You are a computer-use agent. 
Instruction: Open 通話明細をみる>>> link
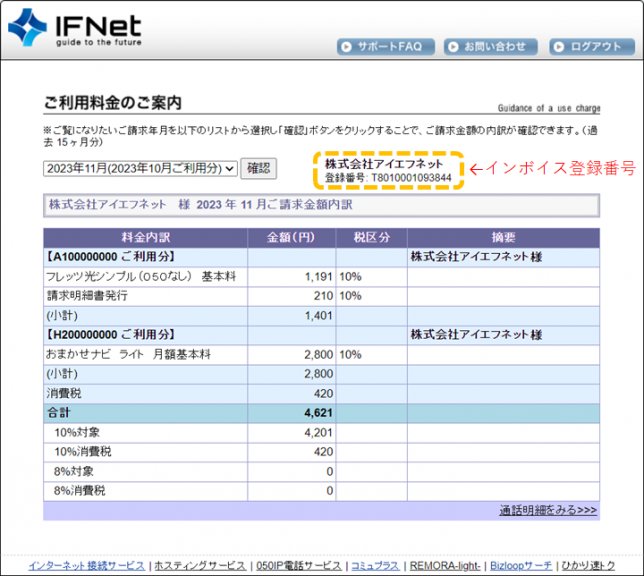coord(548,510)
